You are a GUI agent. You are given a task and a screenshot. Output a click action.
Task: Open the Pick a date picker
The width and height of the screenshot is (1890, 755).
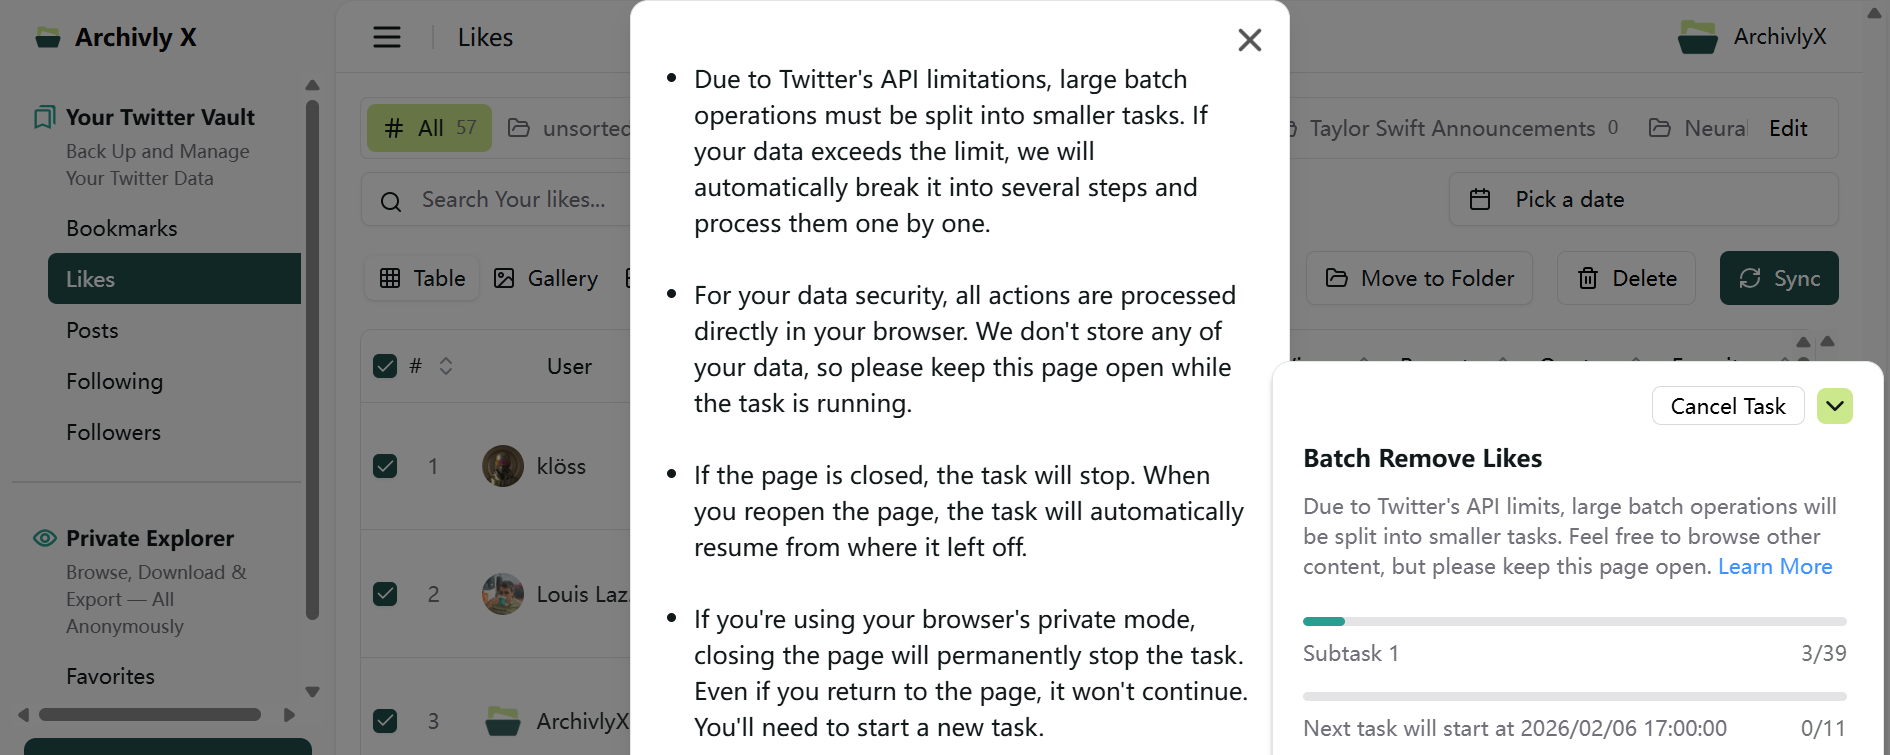[x=1643, y=199]
